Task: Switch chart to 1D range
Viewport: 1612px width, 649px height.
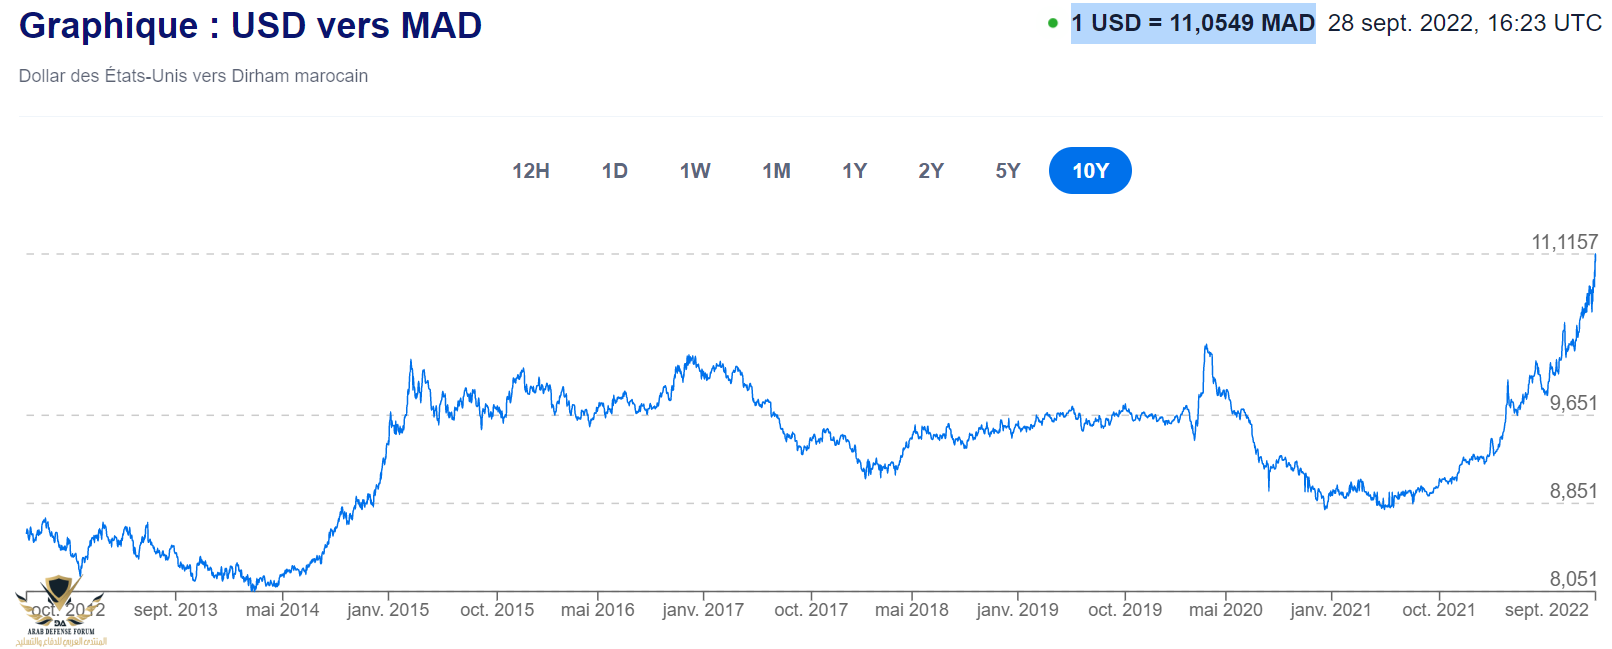Action: [615, 171]
